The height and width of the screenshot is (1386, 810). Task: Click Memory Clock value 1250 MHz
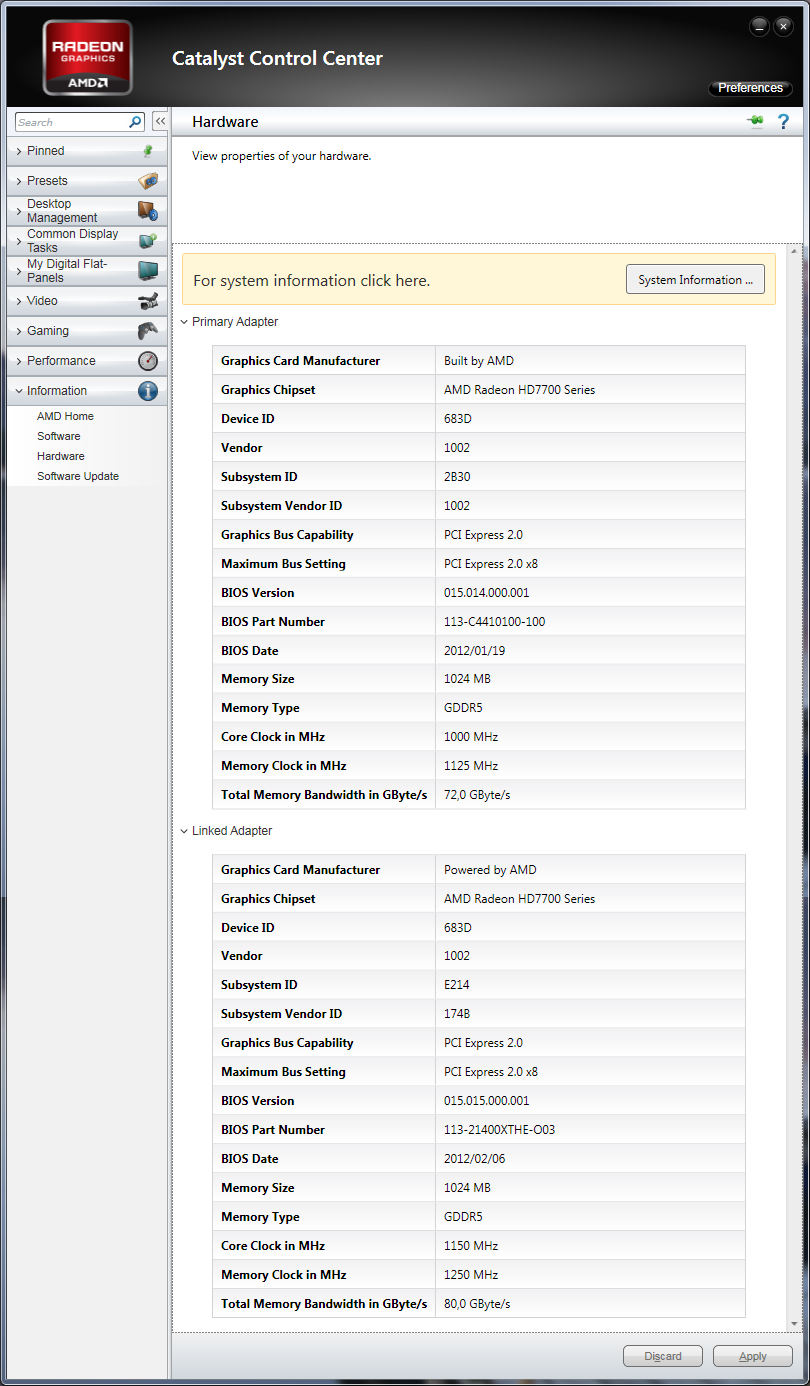(471, 1275)
